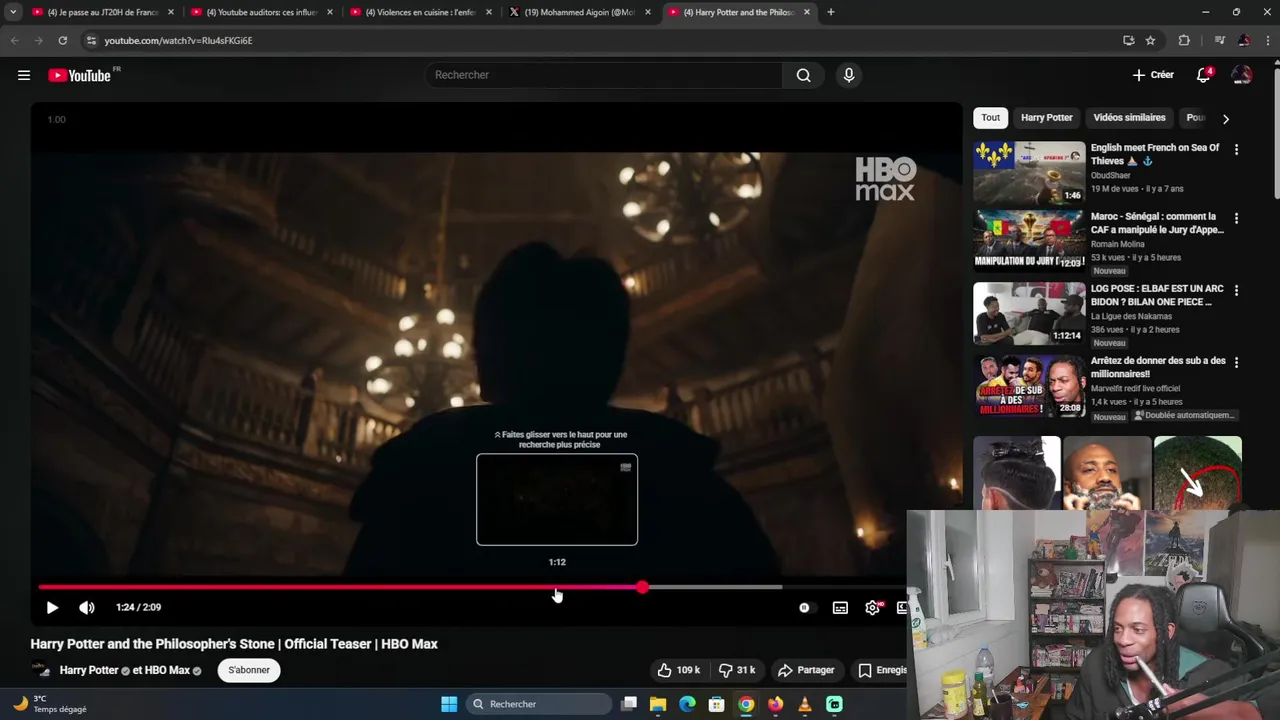Image resolution: width=1280 pixels, height=720 pixels.
Task: Open the Harry Potter channel avatar
Action: click(41, 670)
